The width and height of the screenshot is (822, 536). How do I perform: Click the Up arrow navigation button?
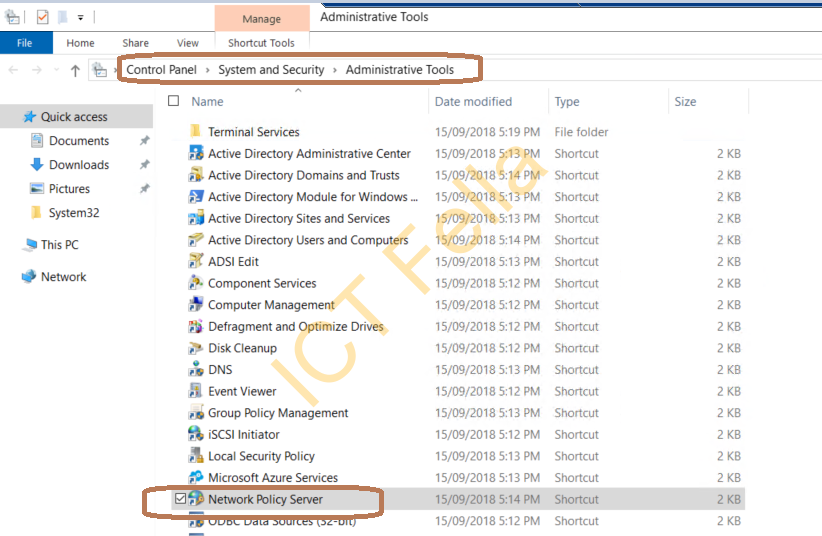tap(75, 70)
